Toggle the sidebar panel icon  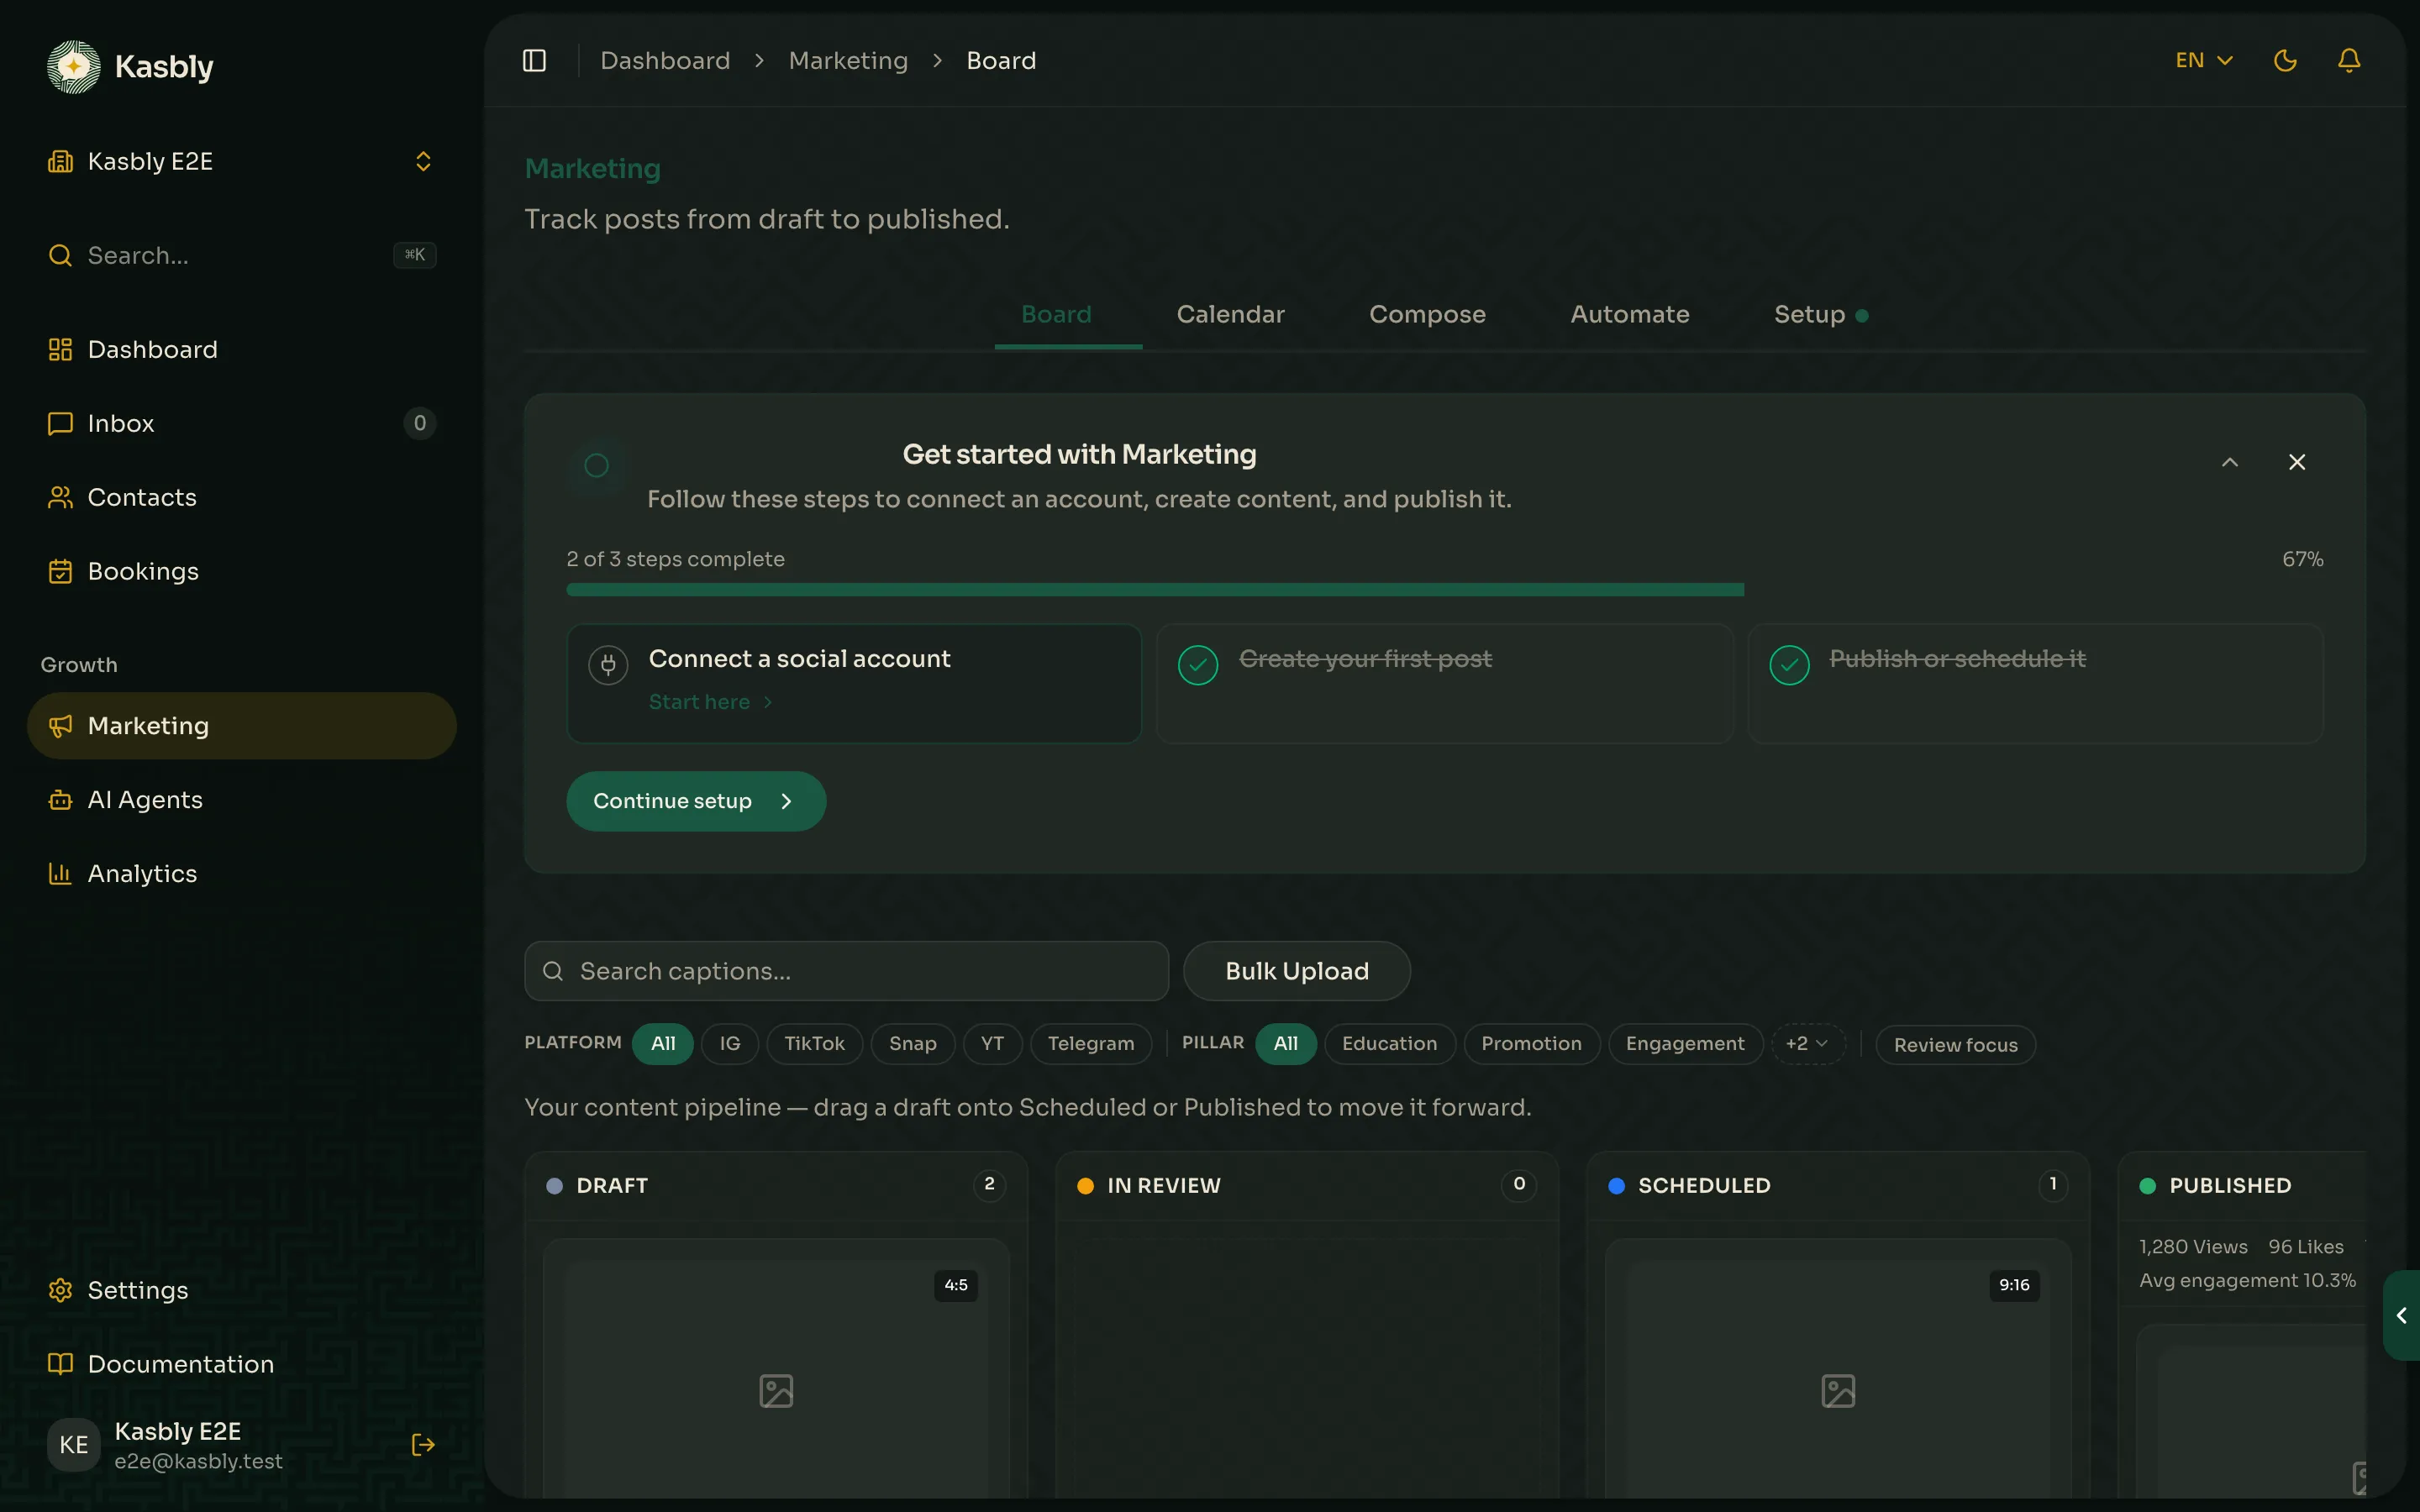coord(534,61)
